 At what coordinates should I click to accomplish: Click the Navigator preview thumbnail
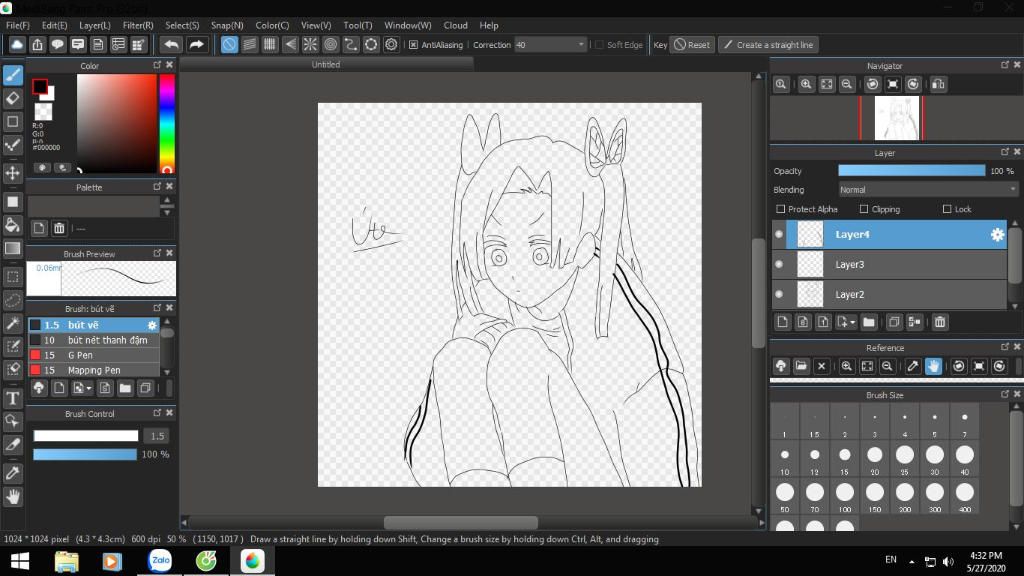896,118
